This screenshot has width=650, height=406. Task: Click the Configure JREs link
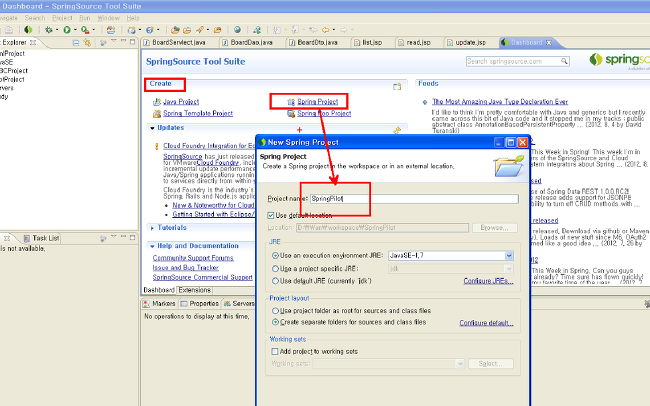point(488,281)
